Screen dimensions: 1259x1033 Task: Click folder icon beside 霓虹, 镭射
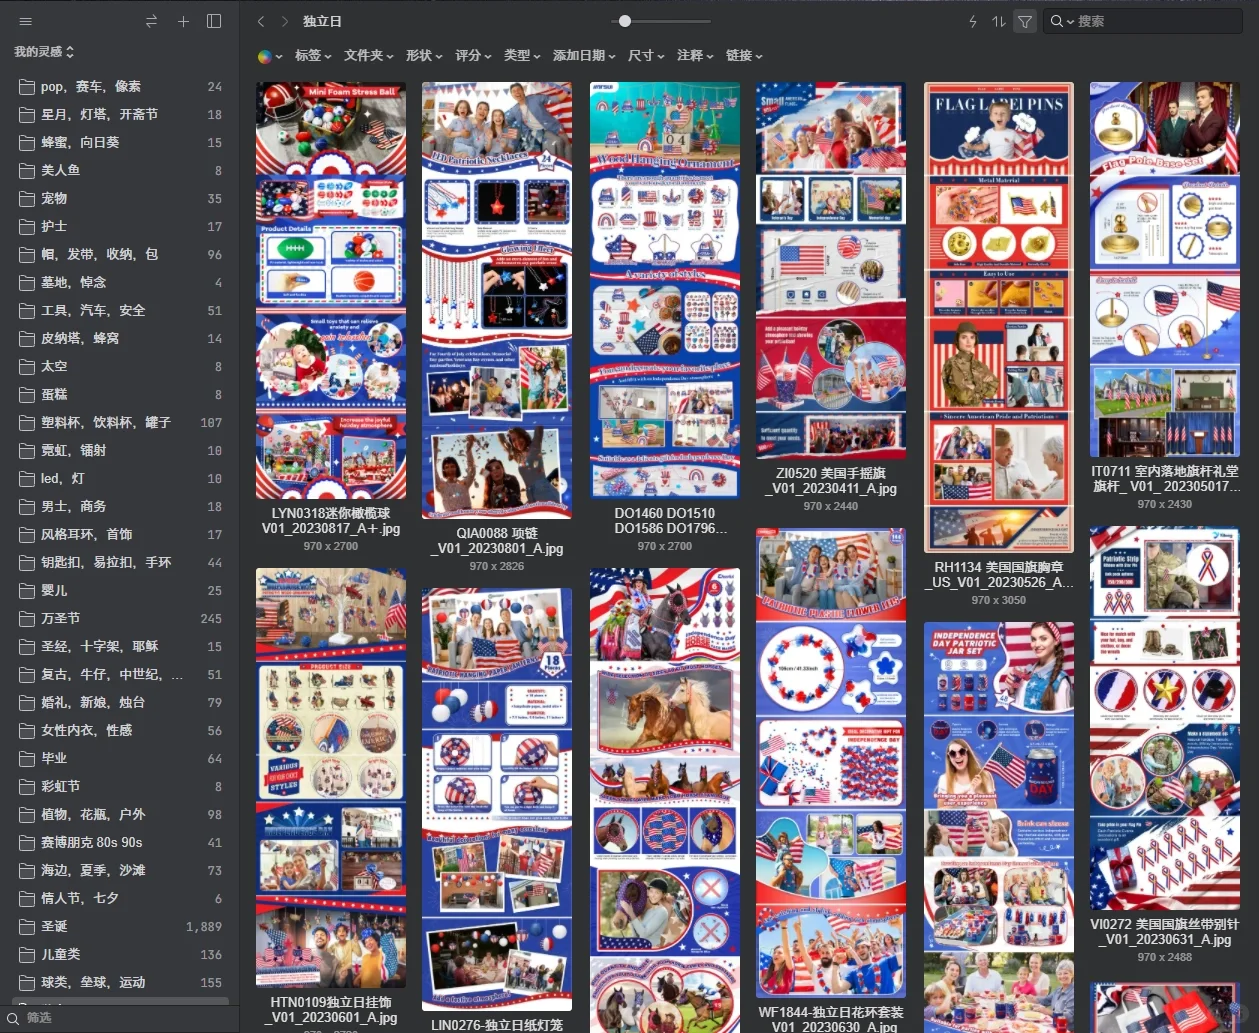27,451
